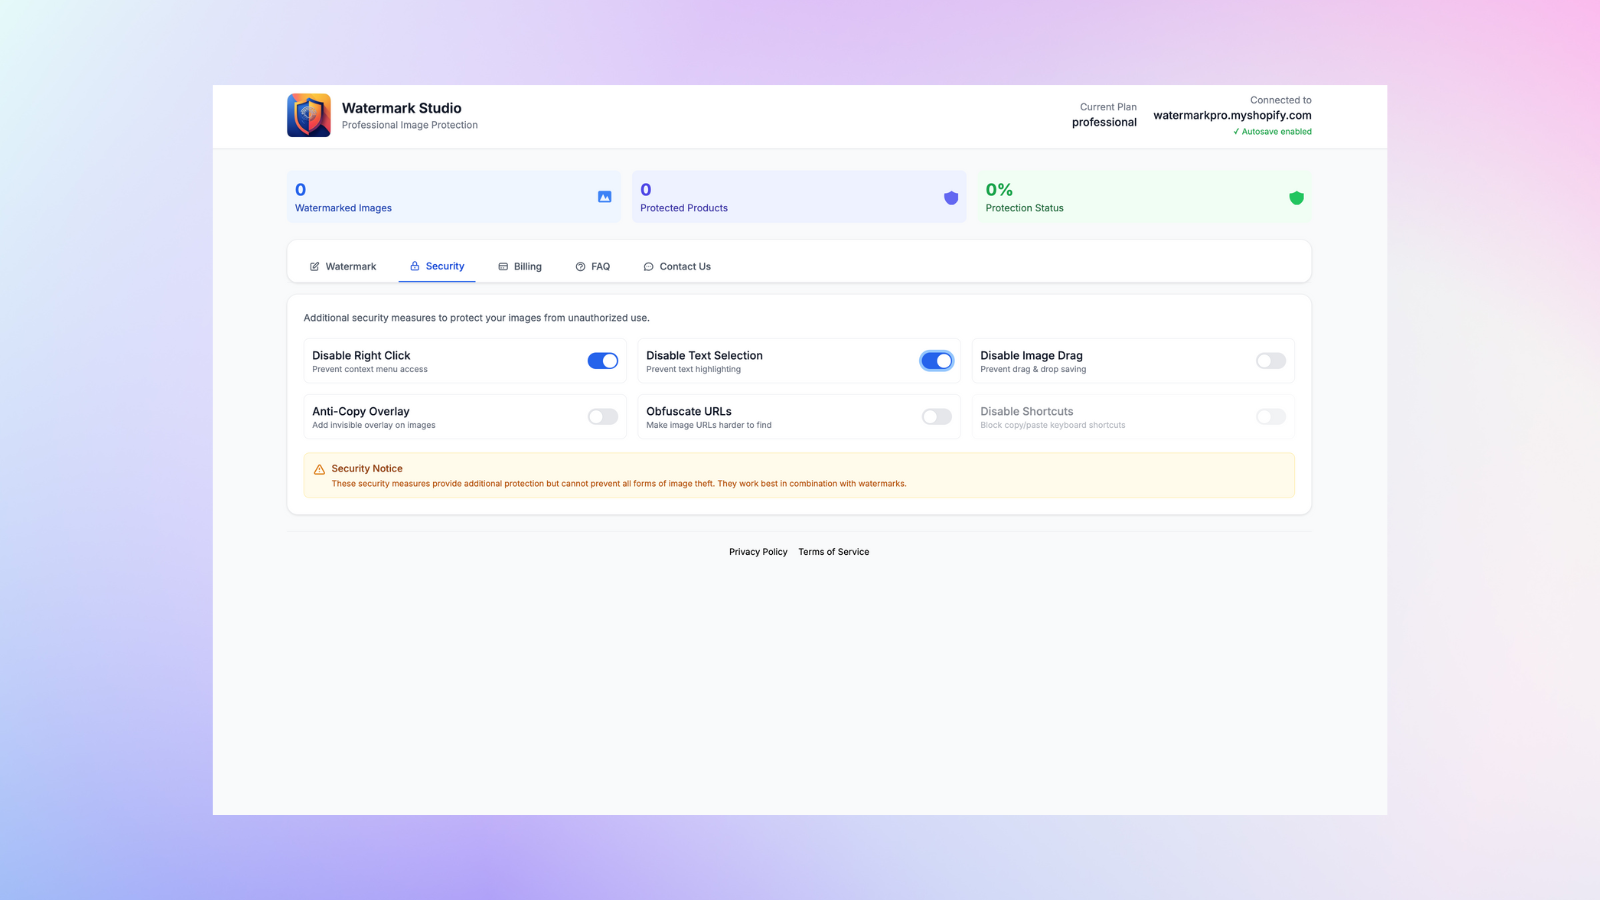Click the image icon in Watermarked Images card
Viewport: 1600px width, 900px height.
tap(604, 197)
